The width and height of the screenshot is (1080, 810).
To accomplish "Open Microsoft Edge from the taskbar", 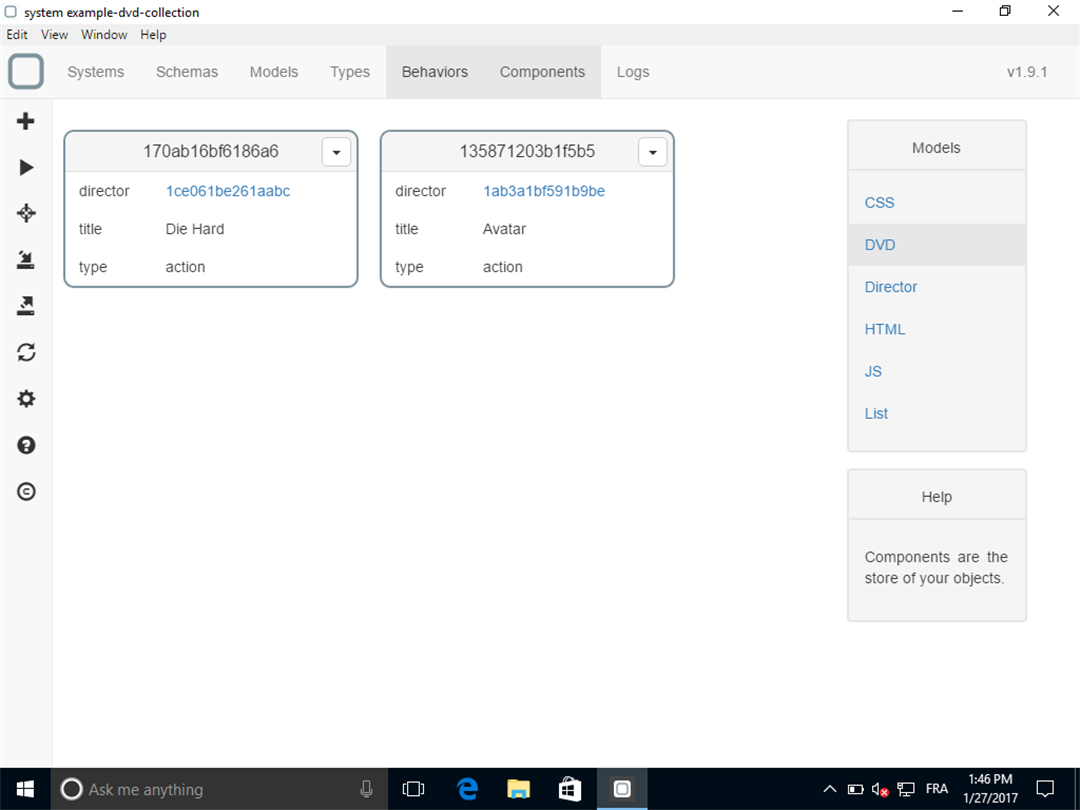I will [x=467, y=789].
